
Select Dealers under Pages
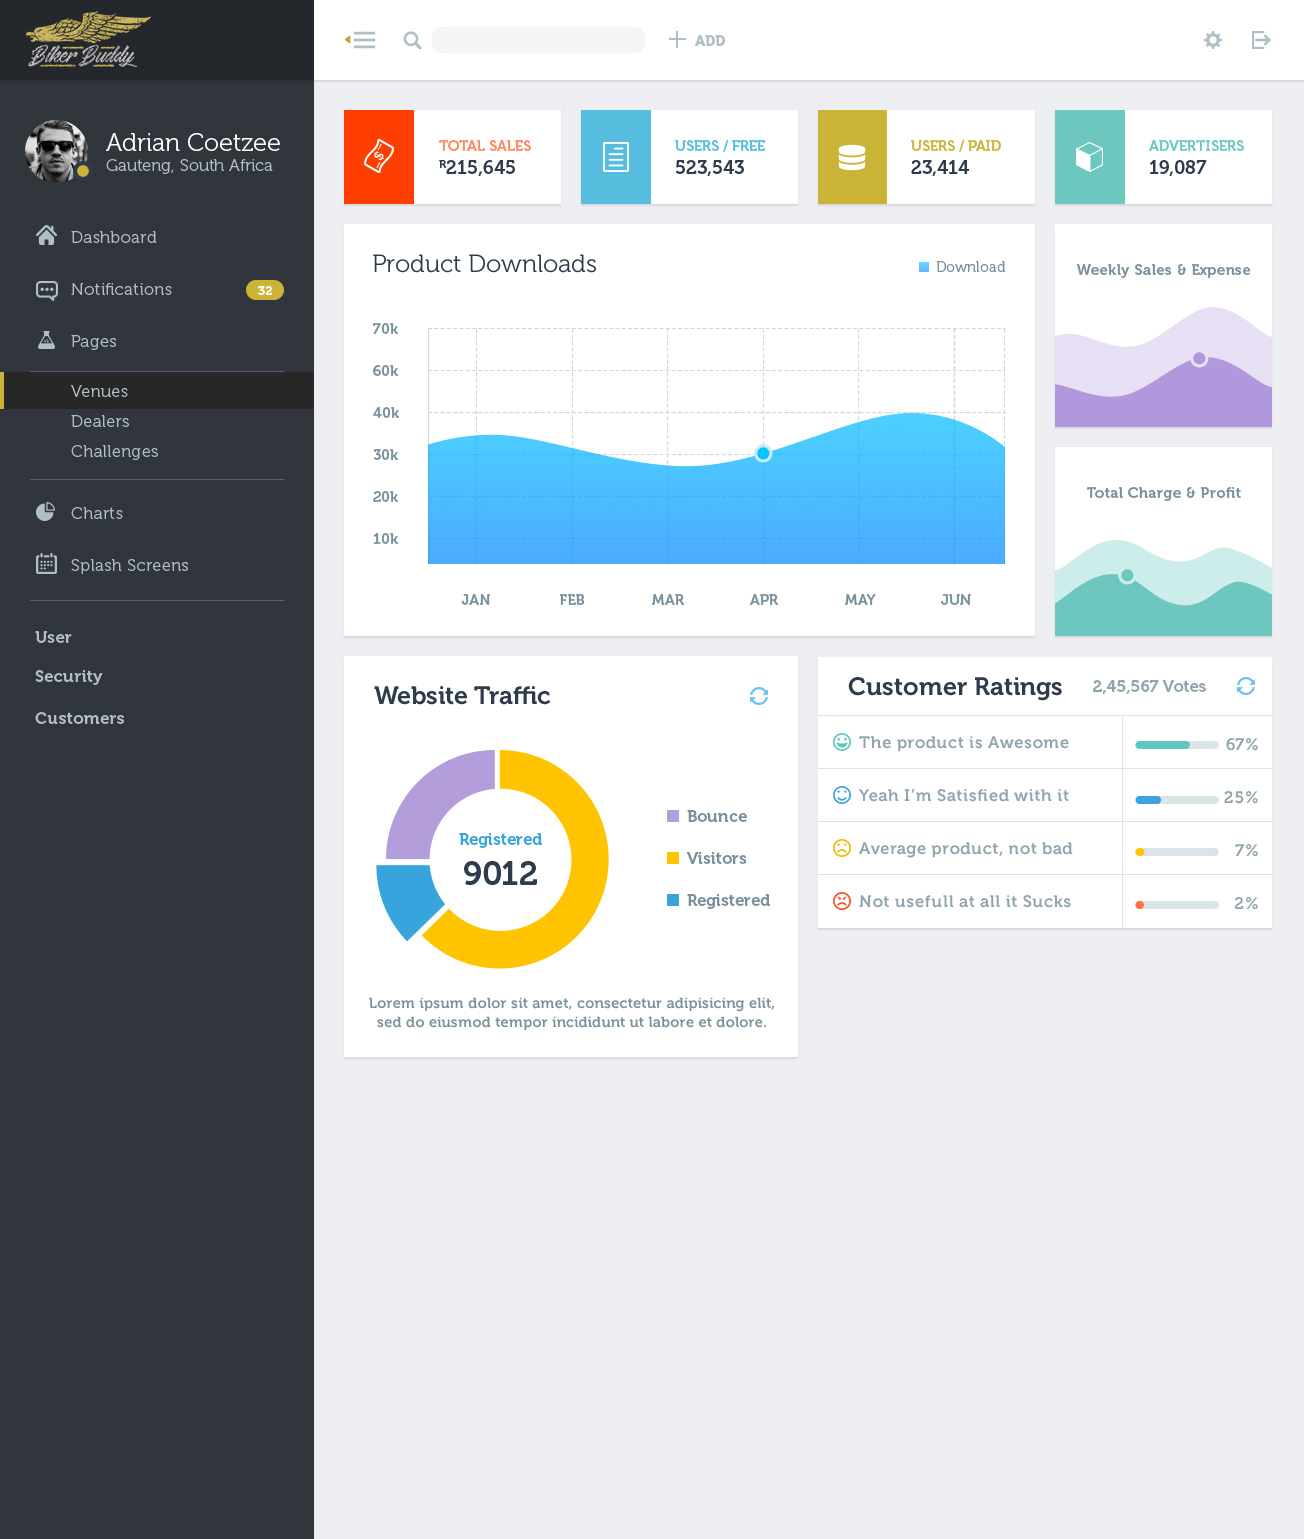100,421
